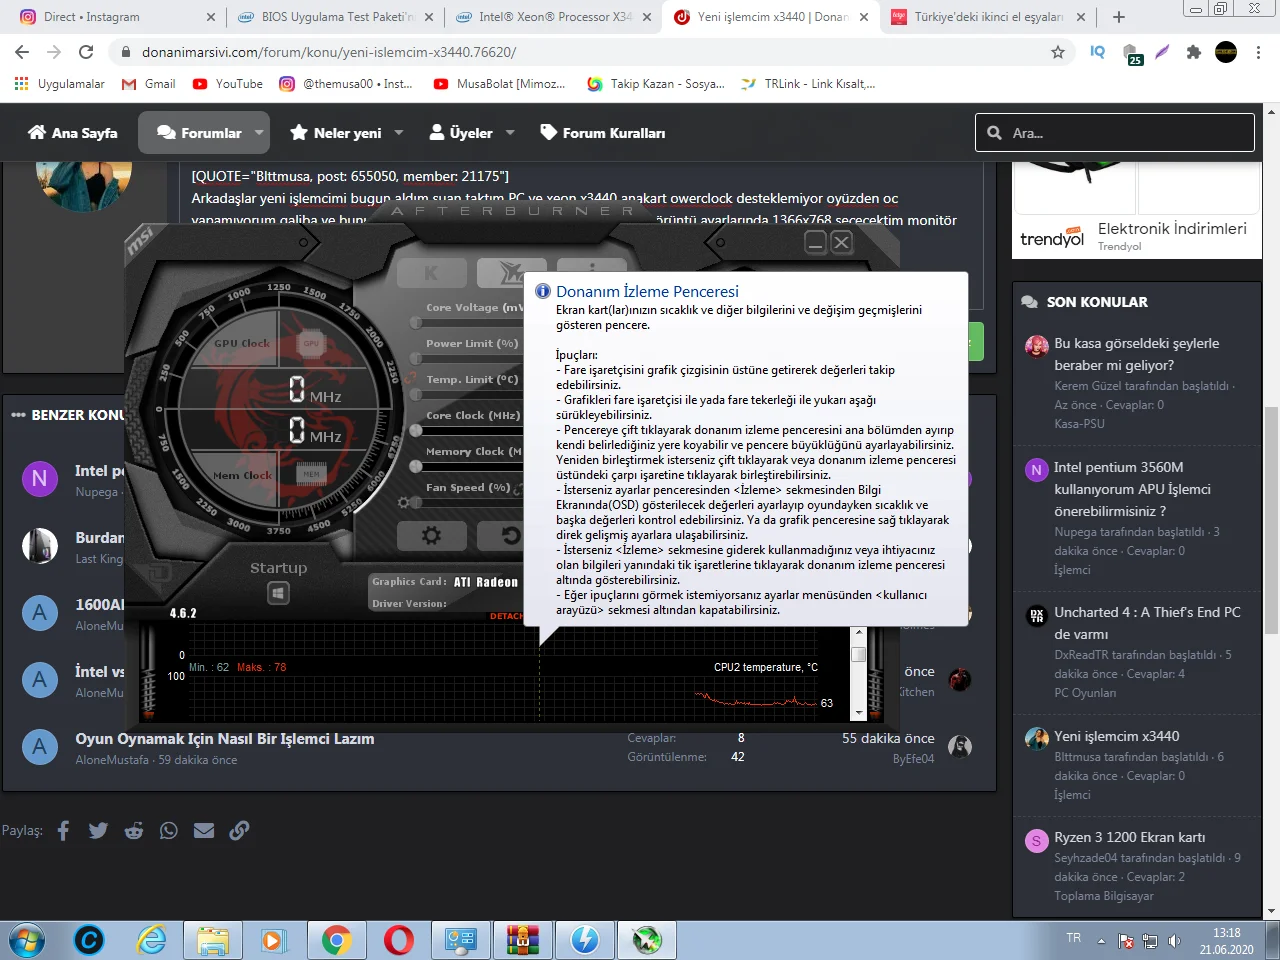Expand the Üyeler dropdown arrow
The image size is (1280, 960).
(510, 132)
